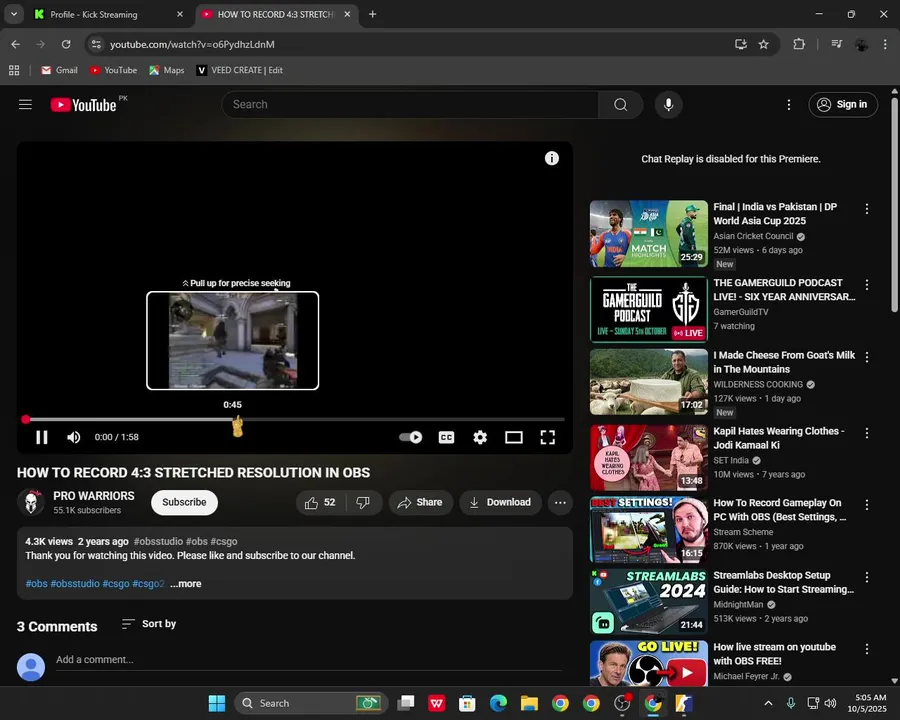Open the Sort by comments menu

pyautogui.click(x=149, y=624)
